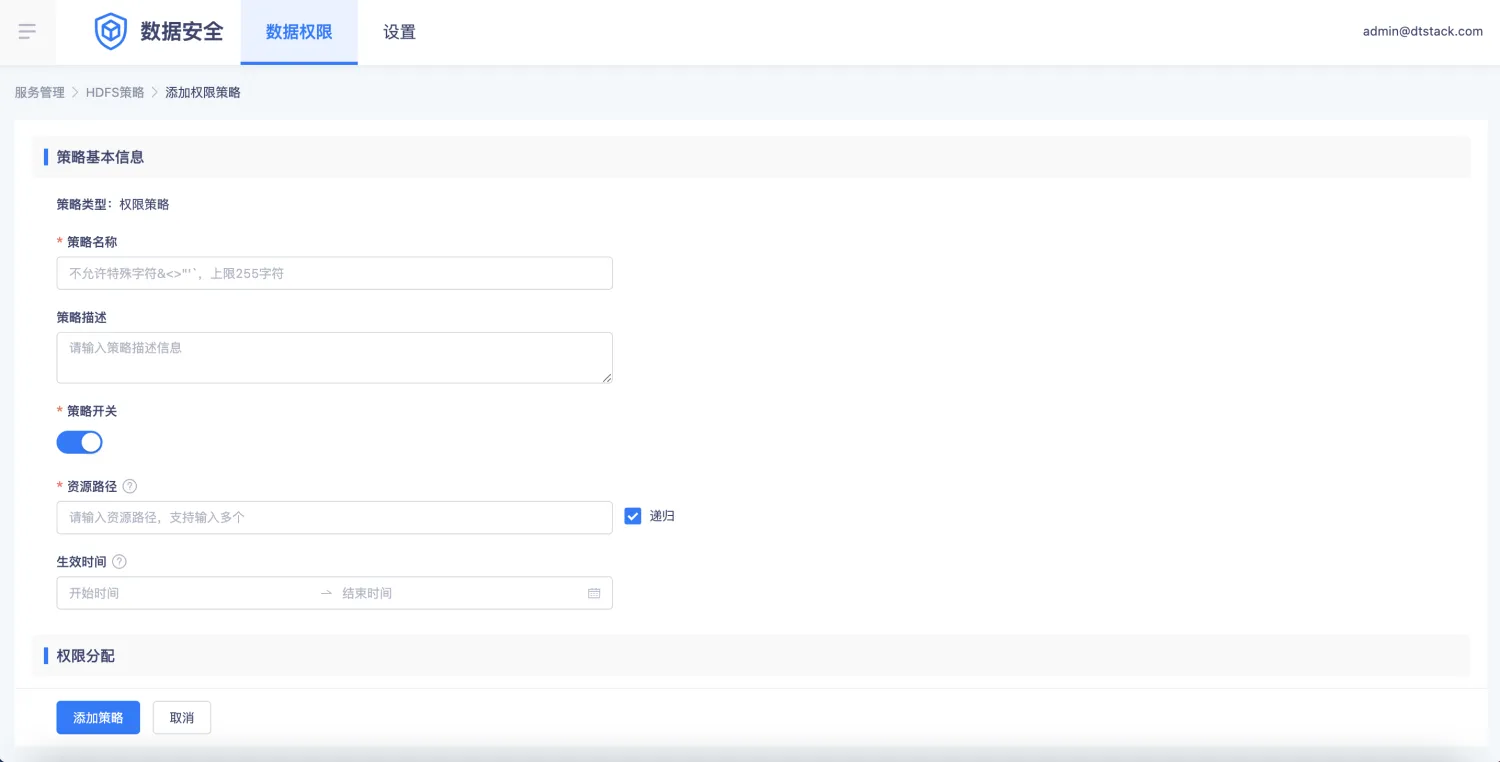1500x762 pixels.
Task: Click the hamburger menu collapse icon
Action: 27,32
